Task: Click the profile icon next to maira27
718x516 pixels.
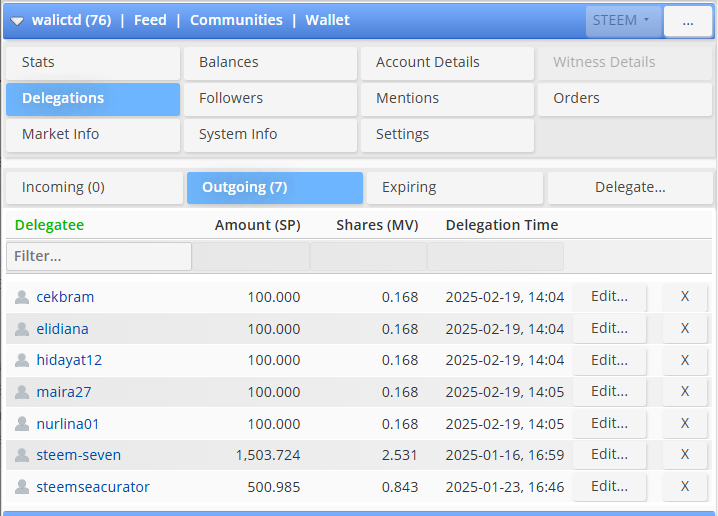Action: (22, 392)
